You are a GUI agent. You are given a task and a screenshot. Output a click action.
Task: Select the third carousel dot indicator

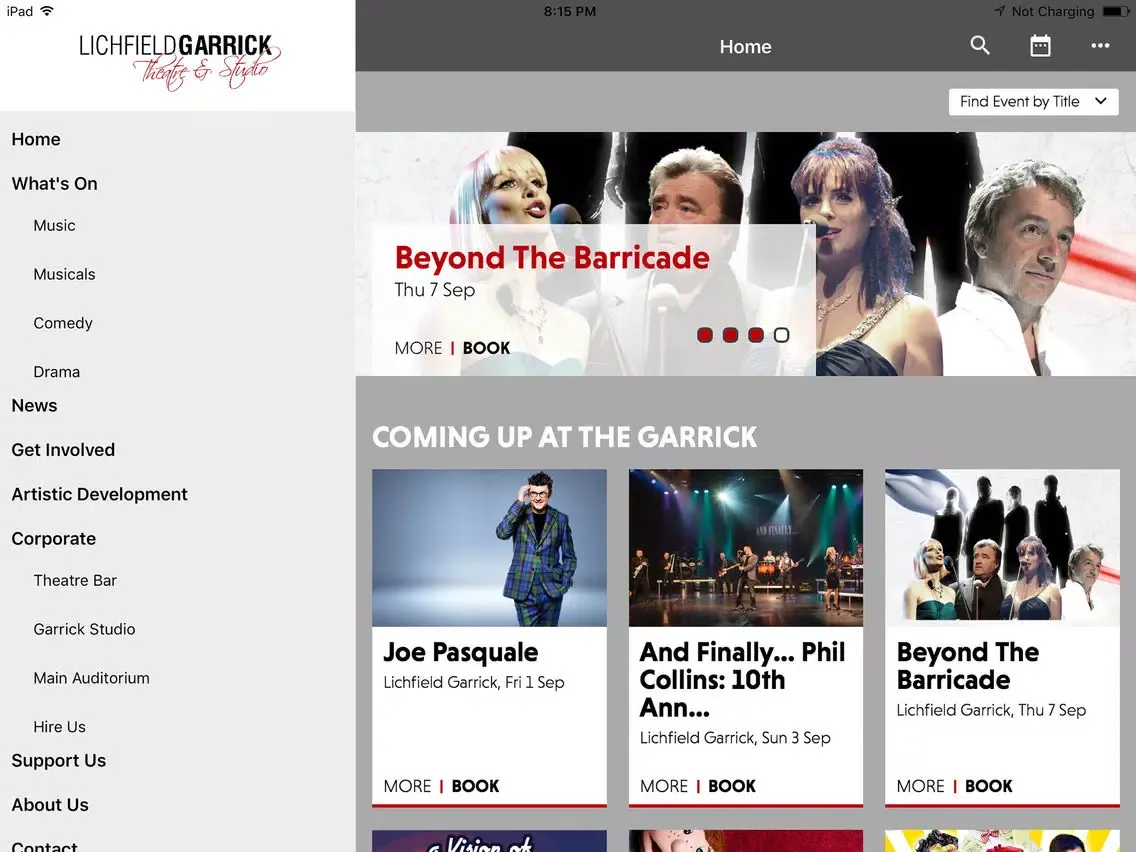(x=756, y=335)
